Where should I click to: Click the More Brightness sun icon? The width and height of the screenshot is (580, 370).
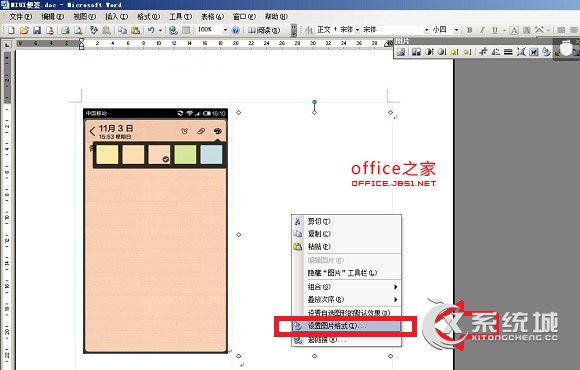point(454,52)
